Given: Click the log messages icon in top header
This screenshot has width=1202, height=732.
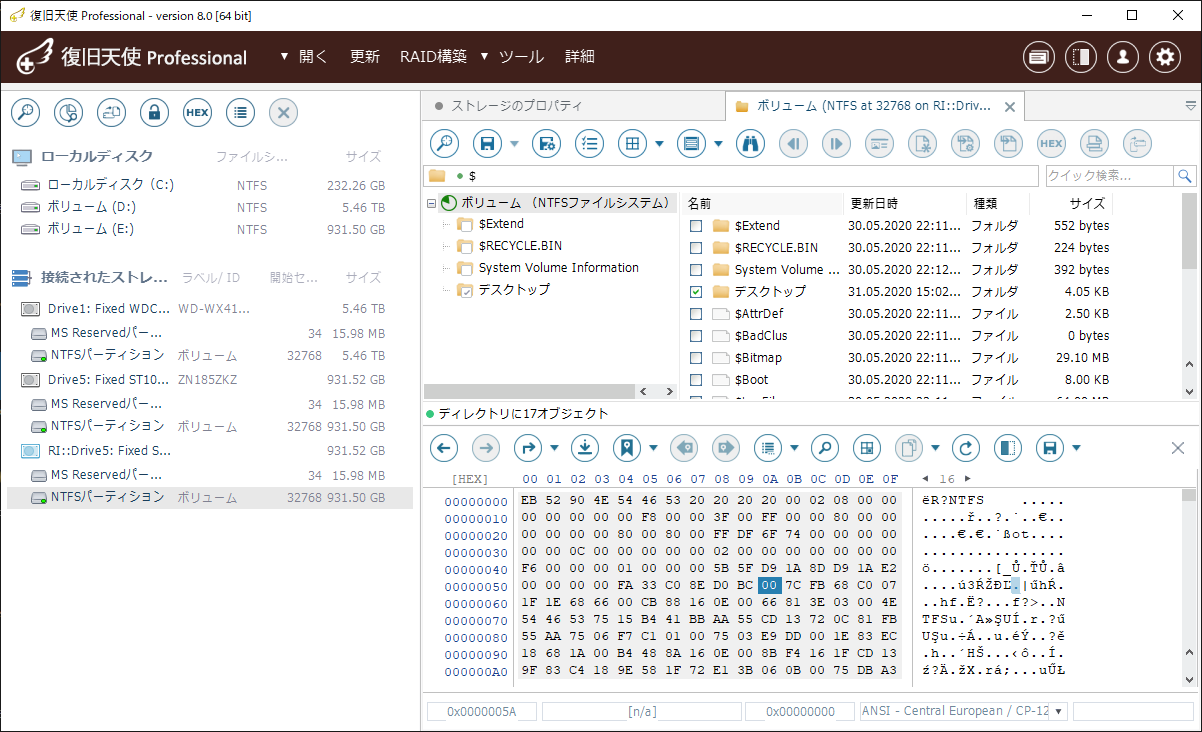Looking at the screenshot, I should (x=1039, y=57).
